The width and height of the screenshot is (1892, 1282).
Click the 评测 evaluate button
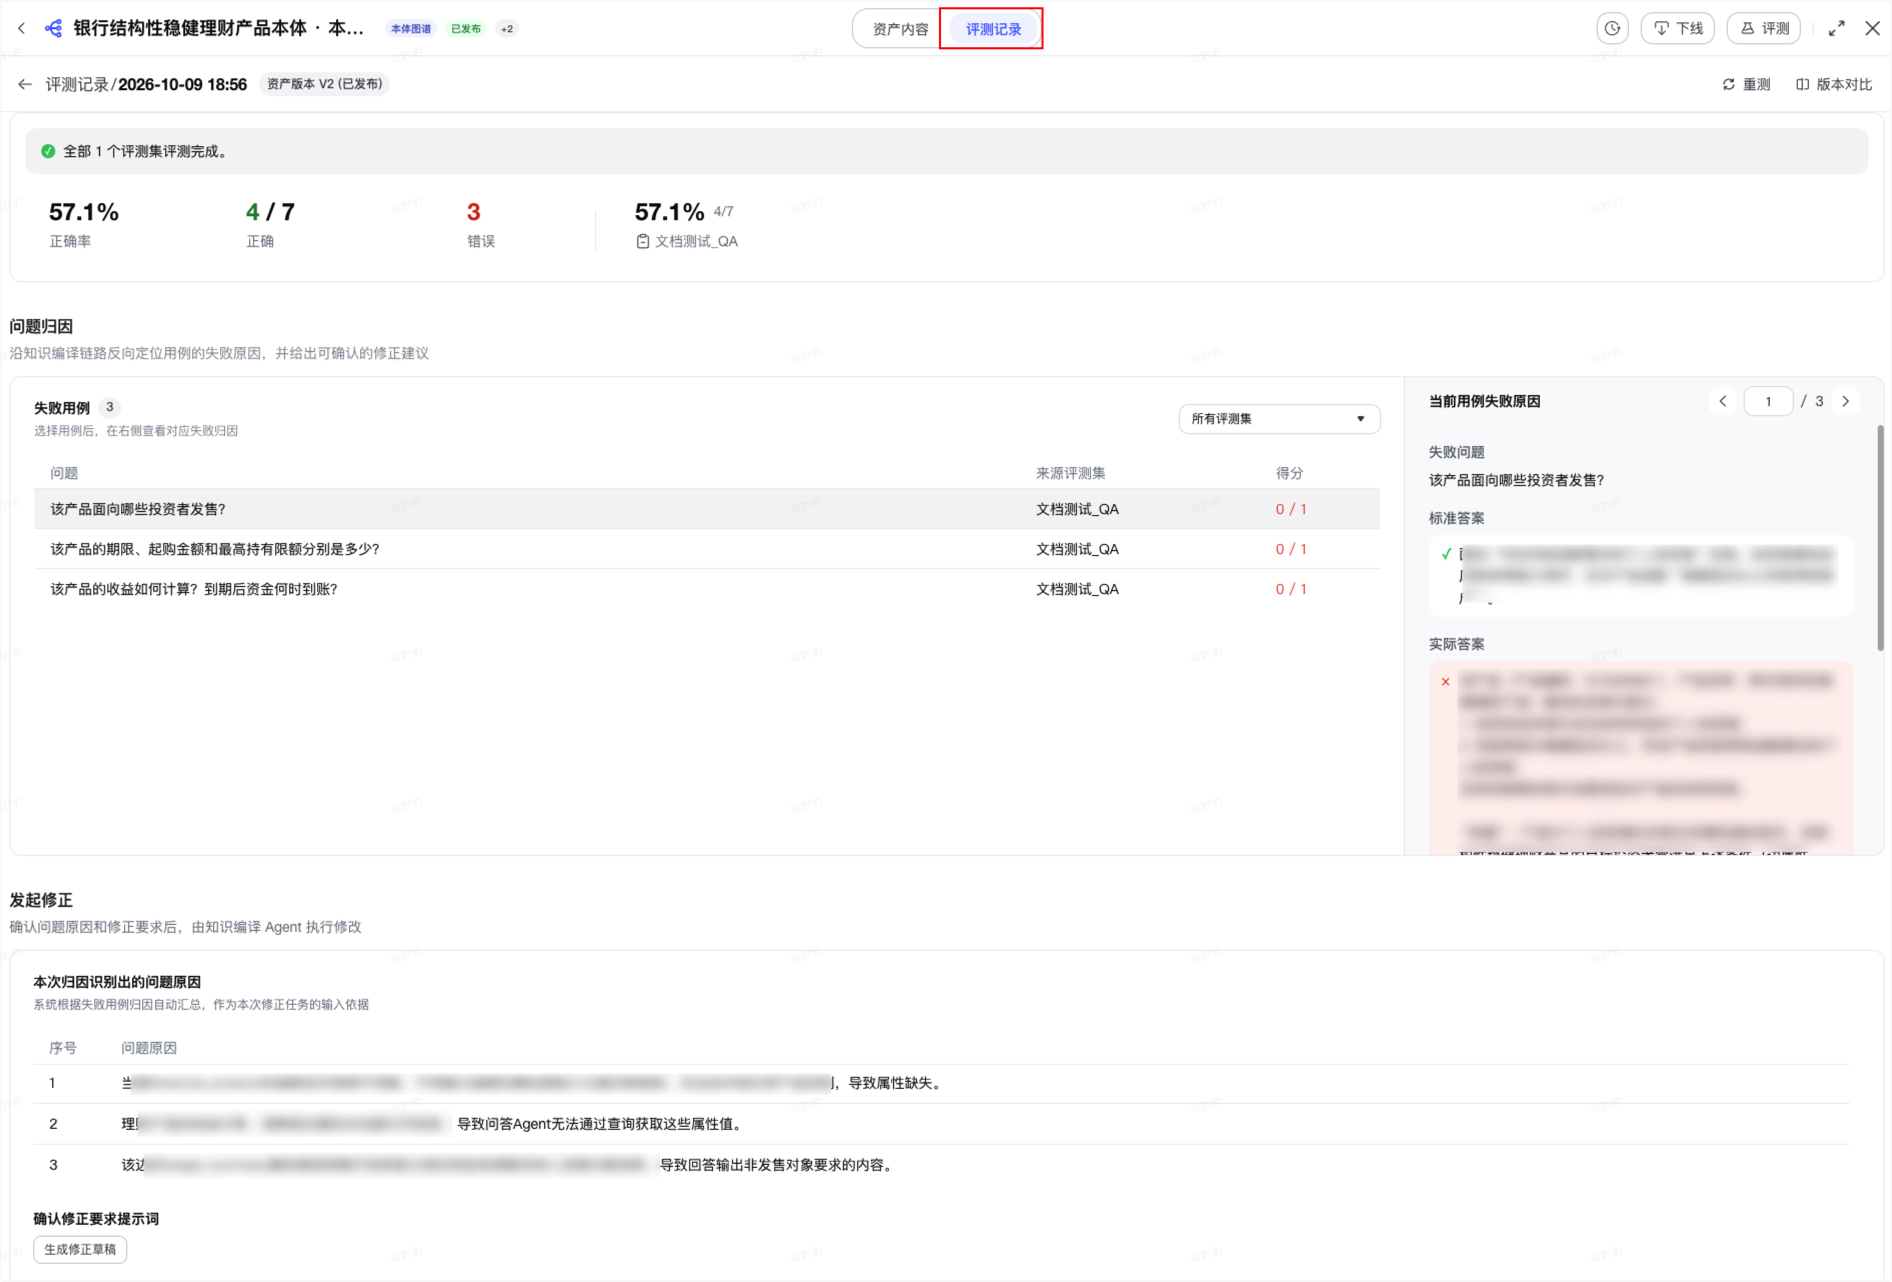point(1764,28)
